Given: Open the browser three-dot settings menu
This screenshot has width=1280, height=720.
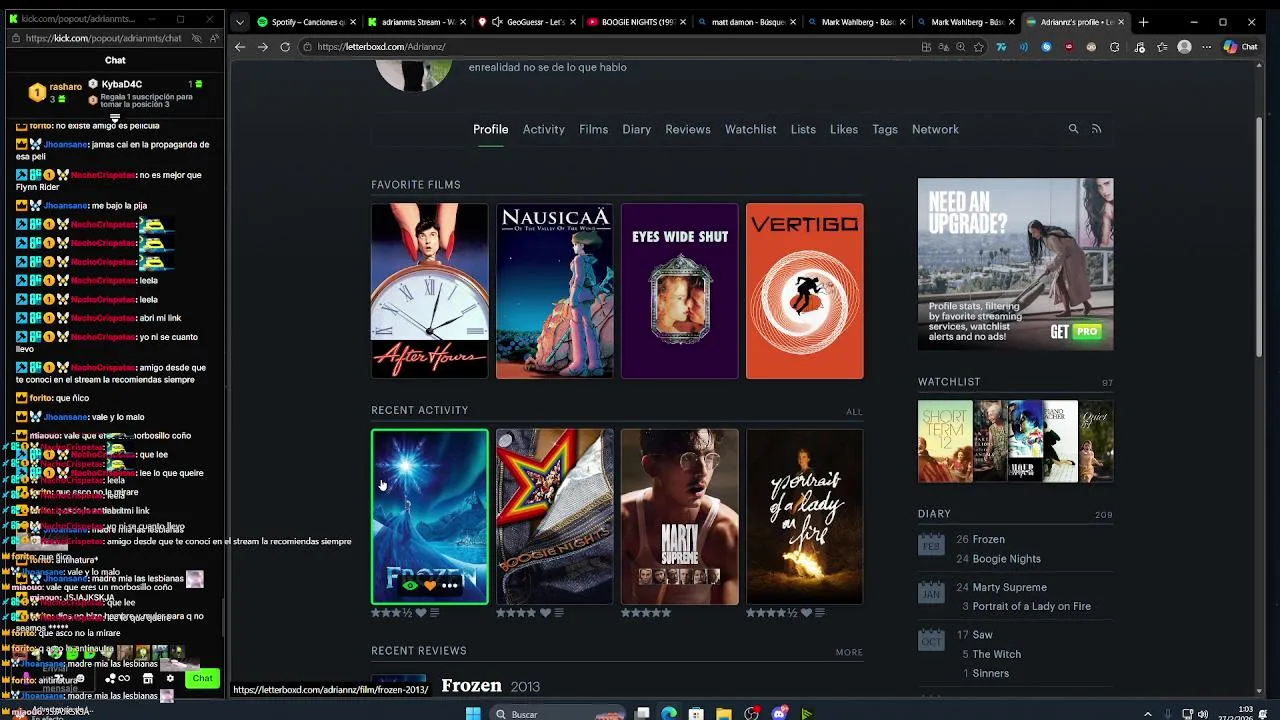Looking at the screenshot, I should tap(1207, 47).
